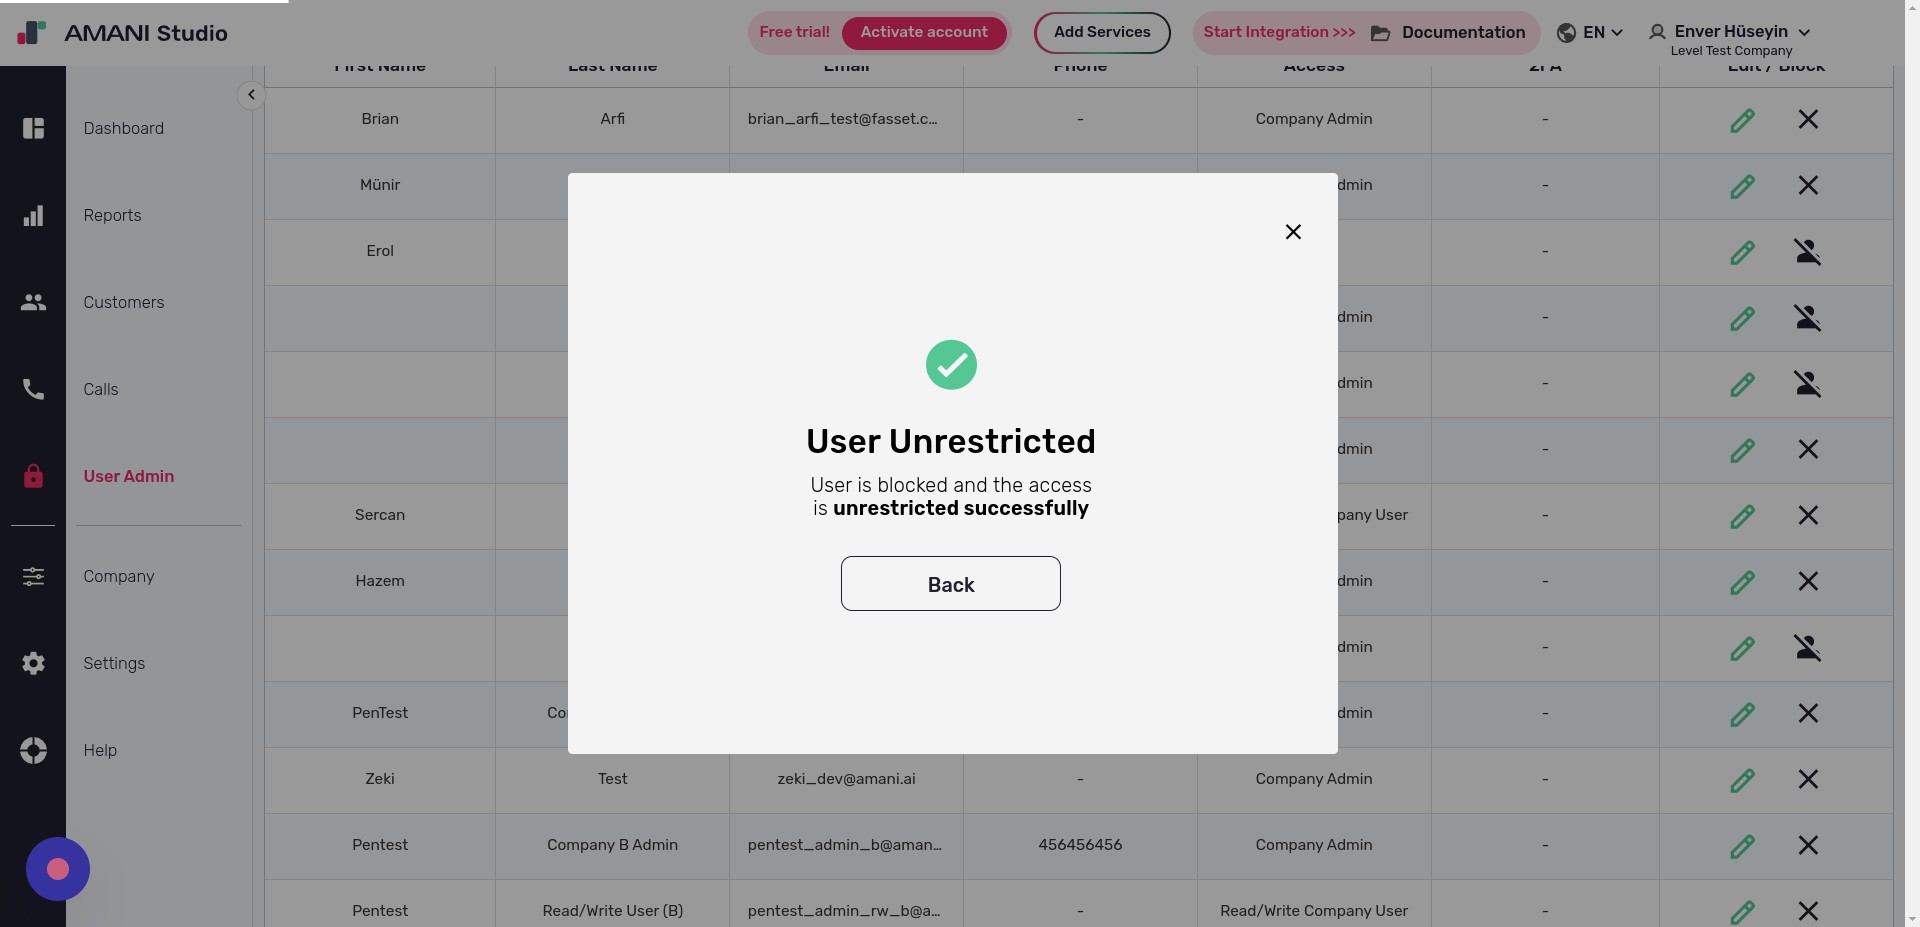Screen dimensions: 1920x927
Task: Open the Customers section icon
Action: click(33, 302)
